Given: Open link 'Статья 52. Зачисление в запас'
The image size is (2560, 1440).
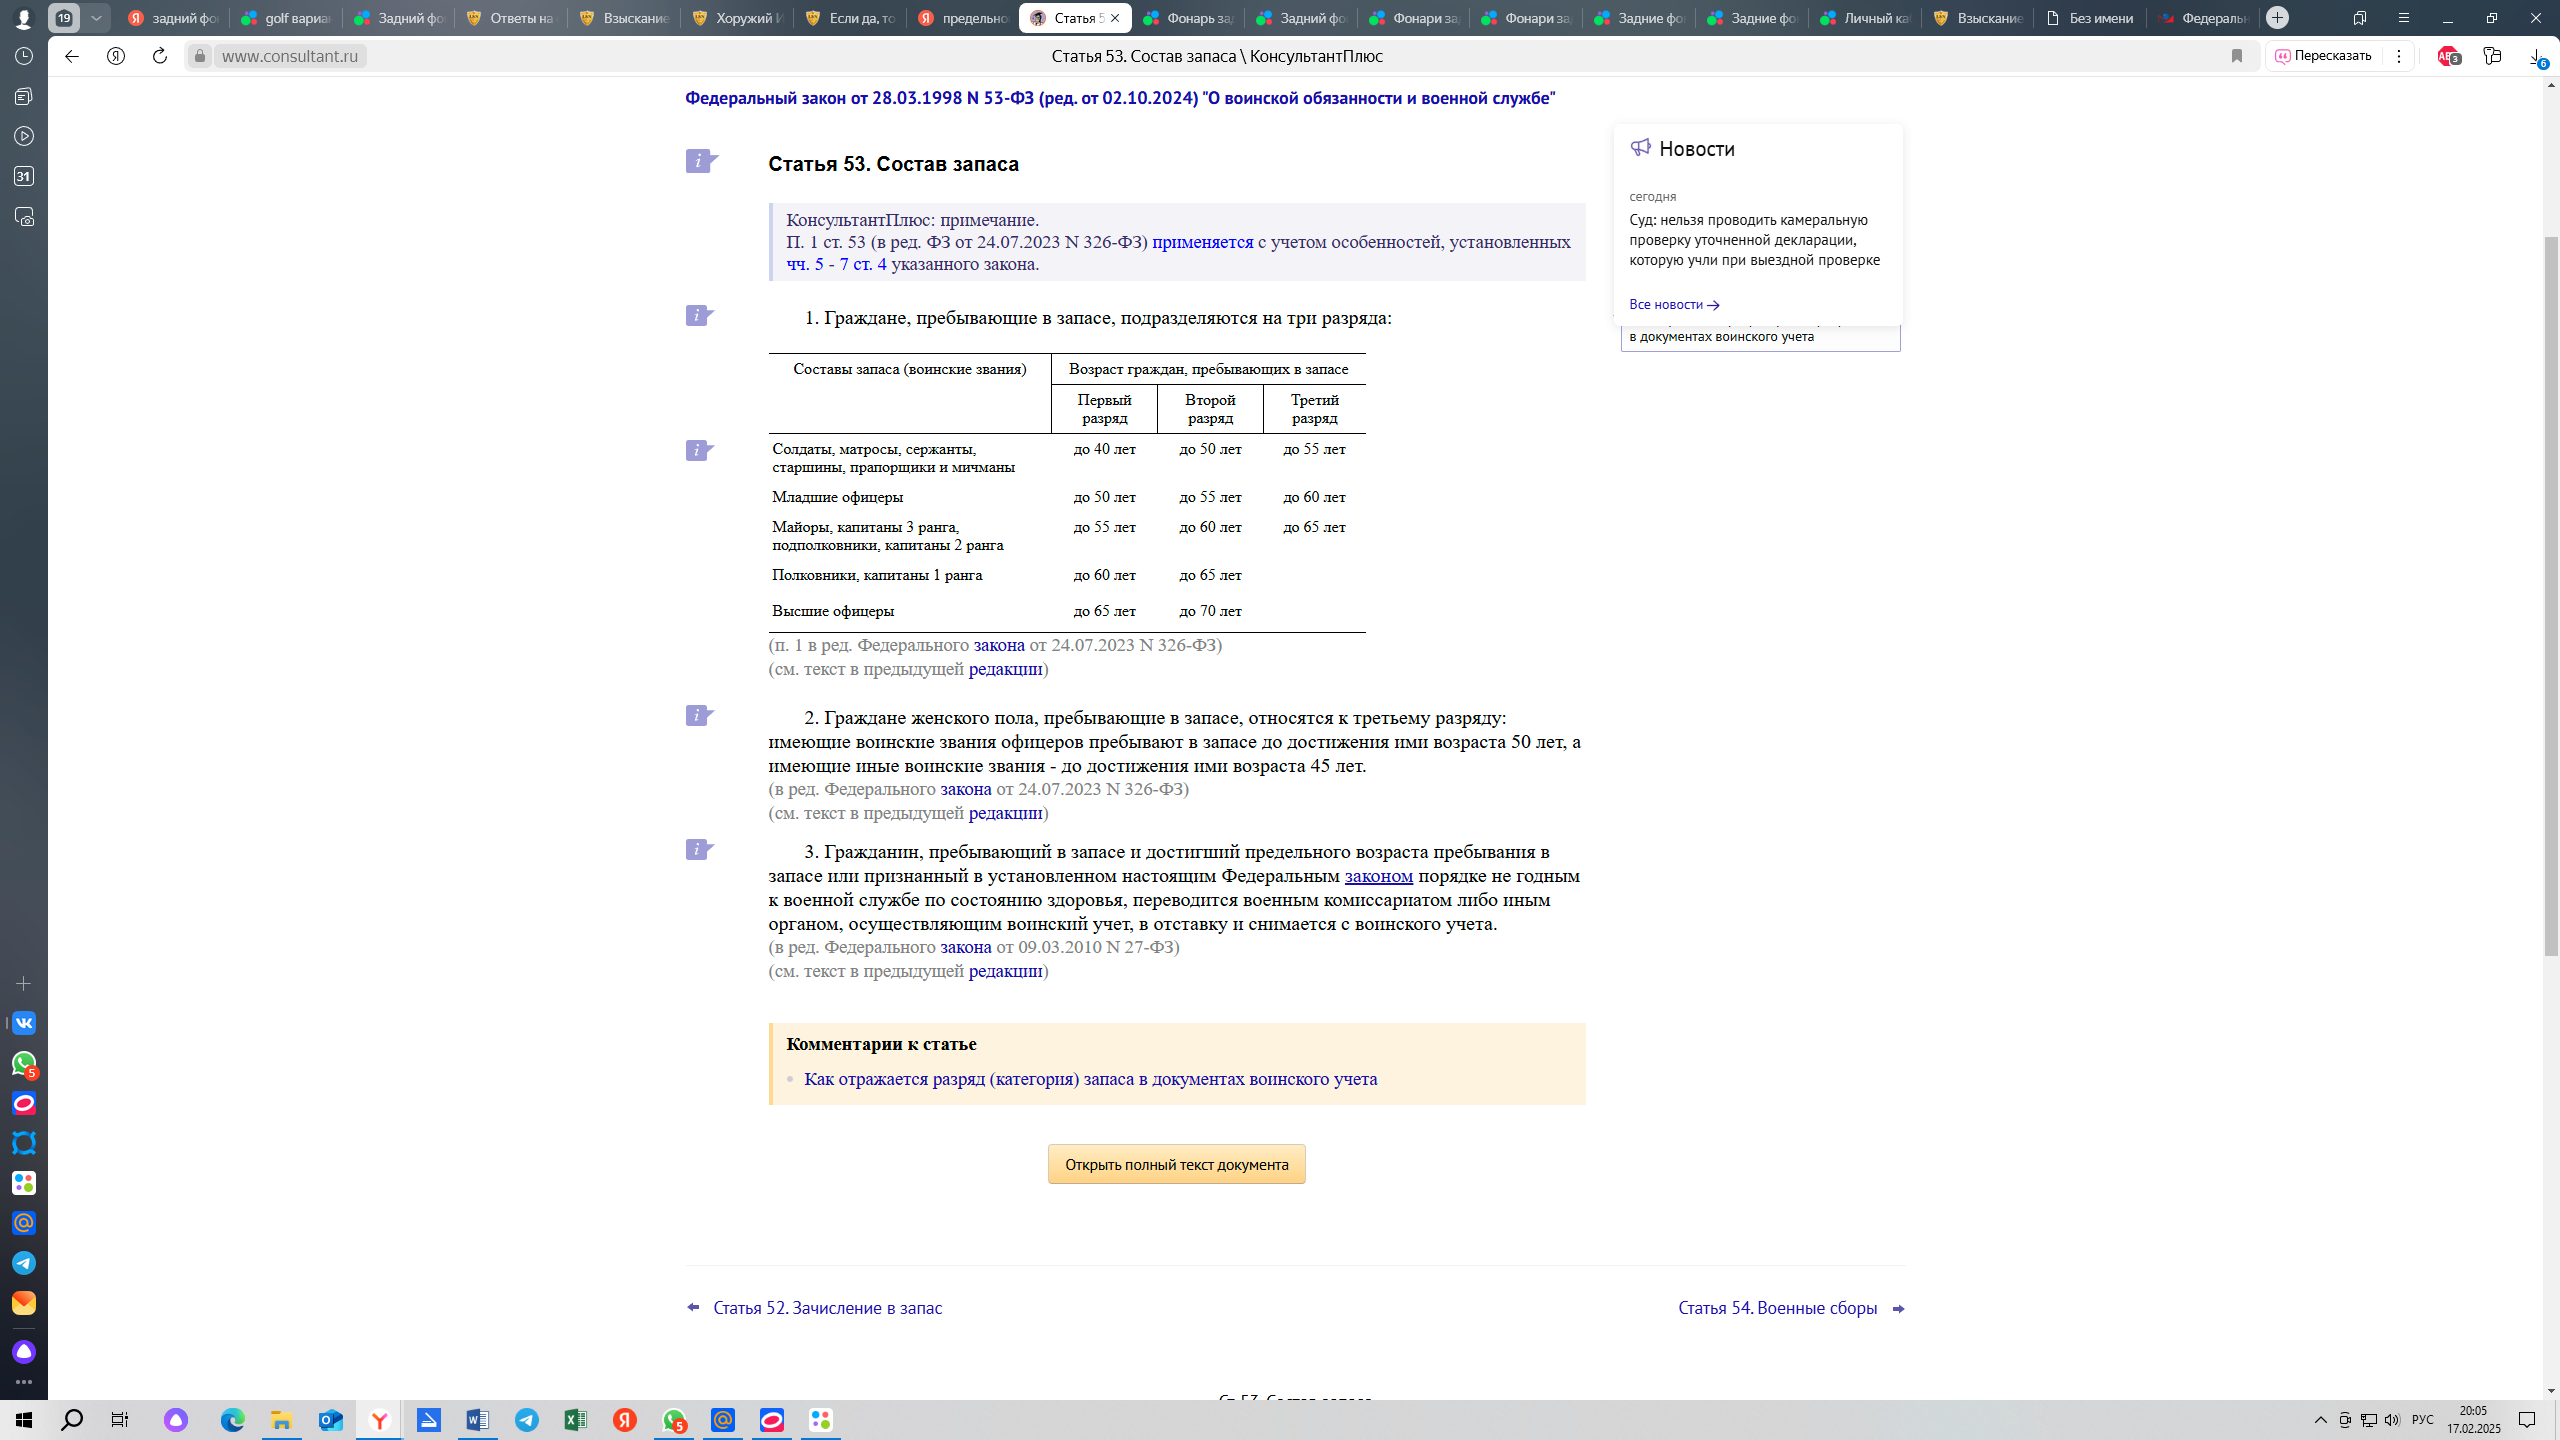Looking at the screenshot, I should (827, 1308).
